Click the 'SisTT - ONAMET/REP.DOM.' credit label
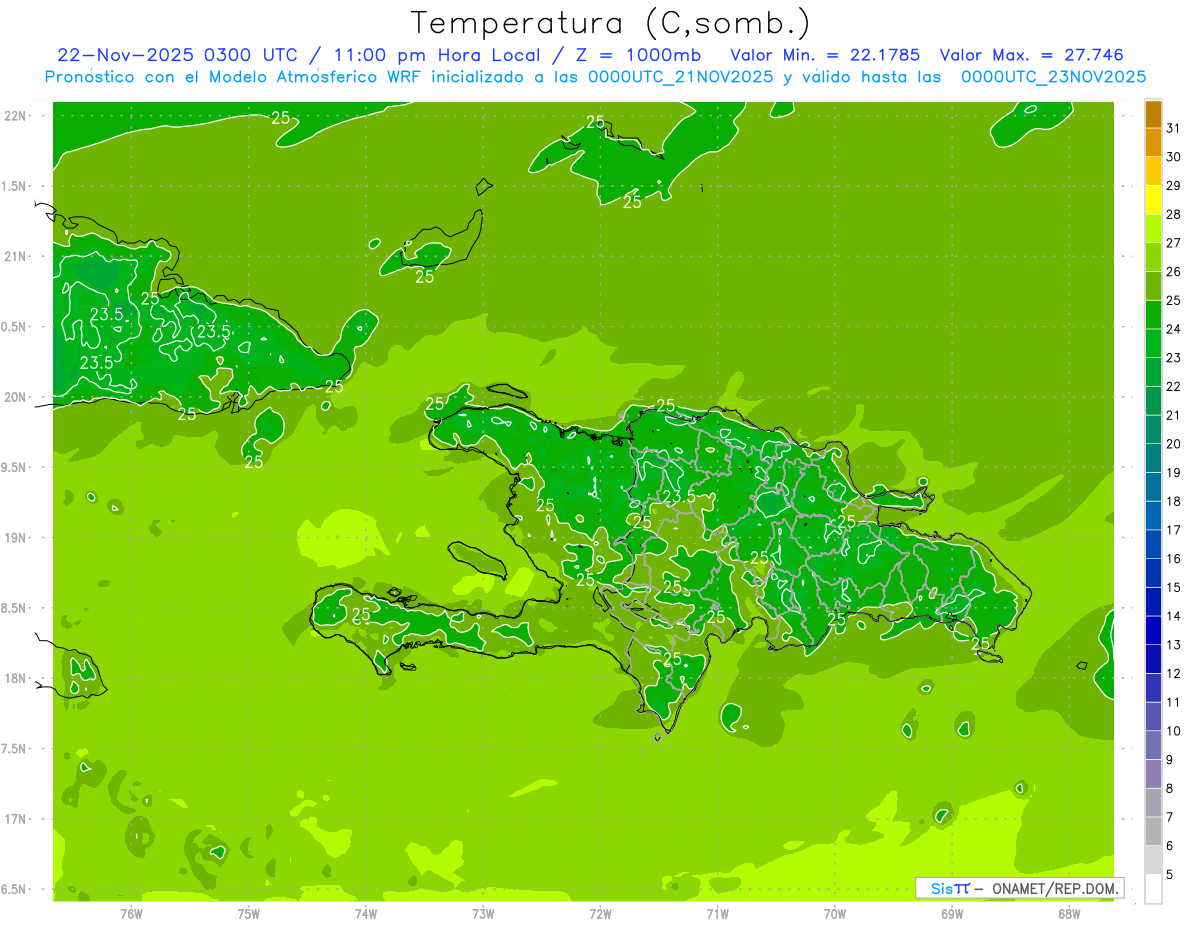 (x=1020, y=888)
